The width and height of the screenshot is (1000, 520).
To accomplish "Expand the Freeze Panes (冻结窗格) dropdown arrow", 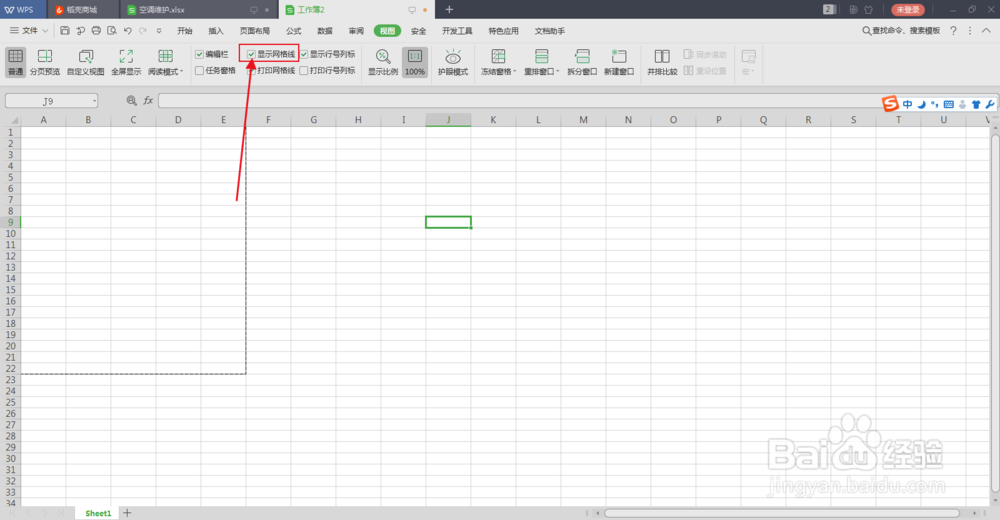I will (x=514, y=71).
